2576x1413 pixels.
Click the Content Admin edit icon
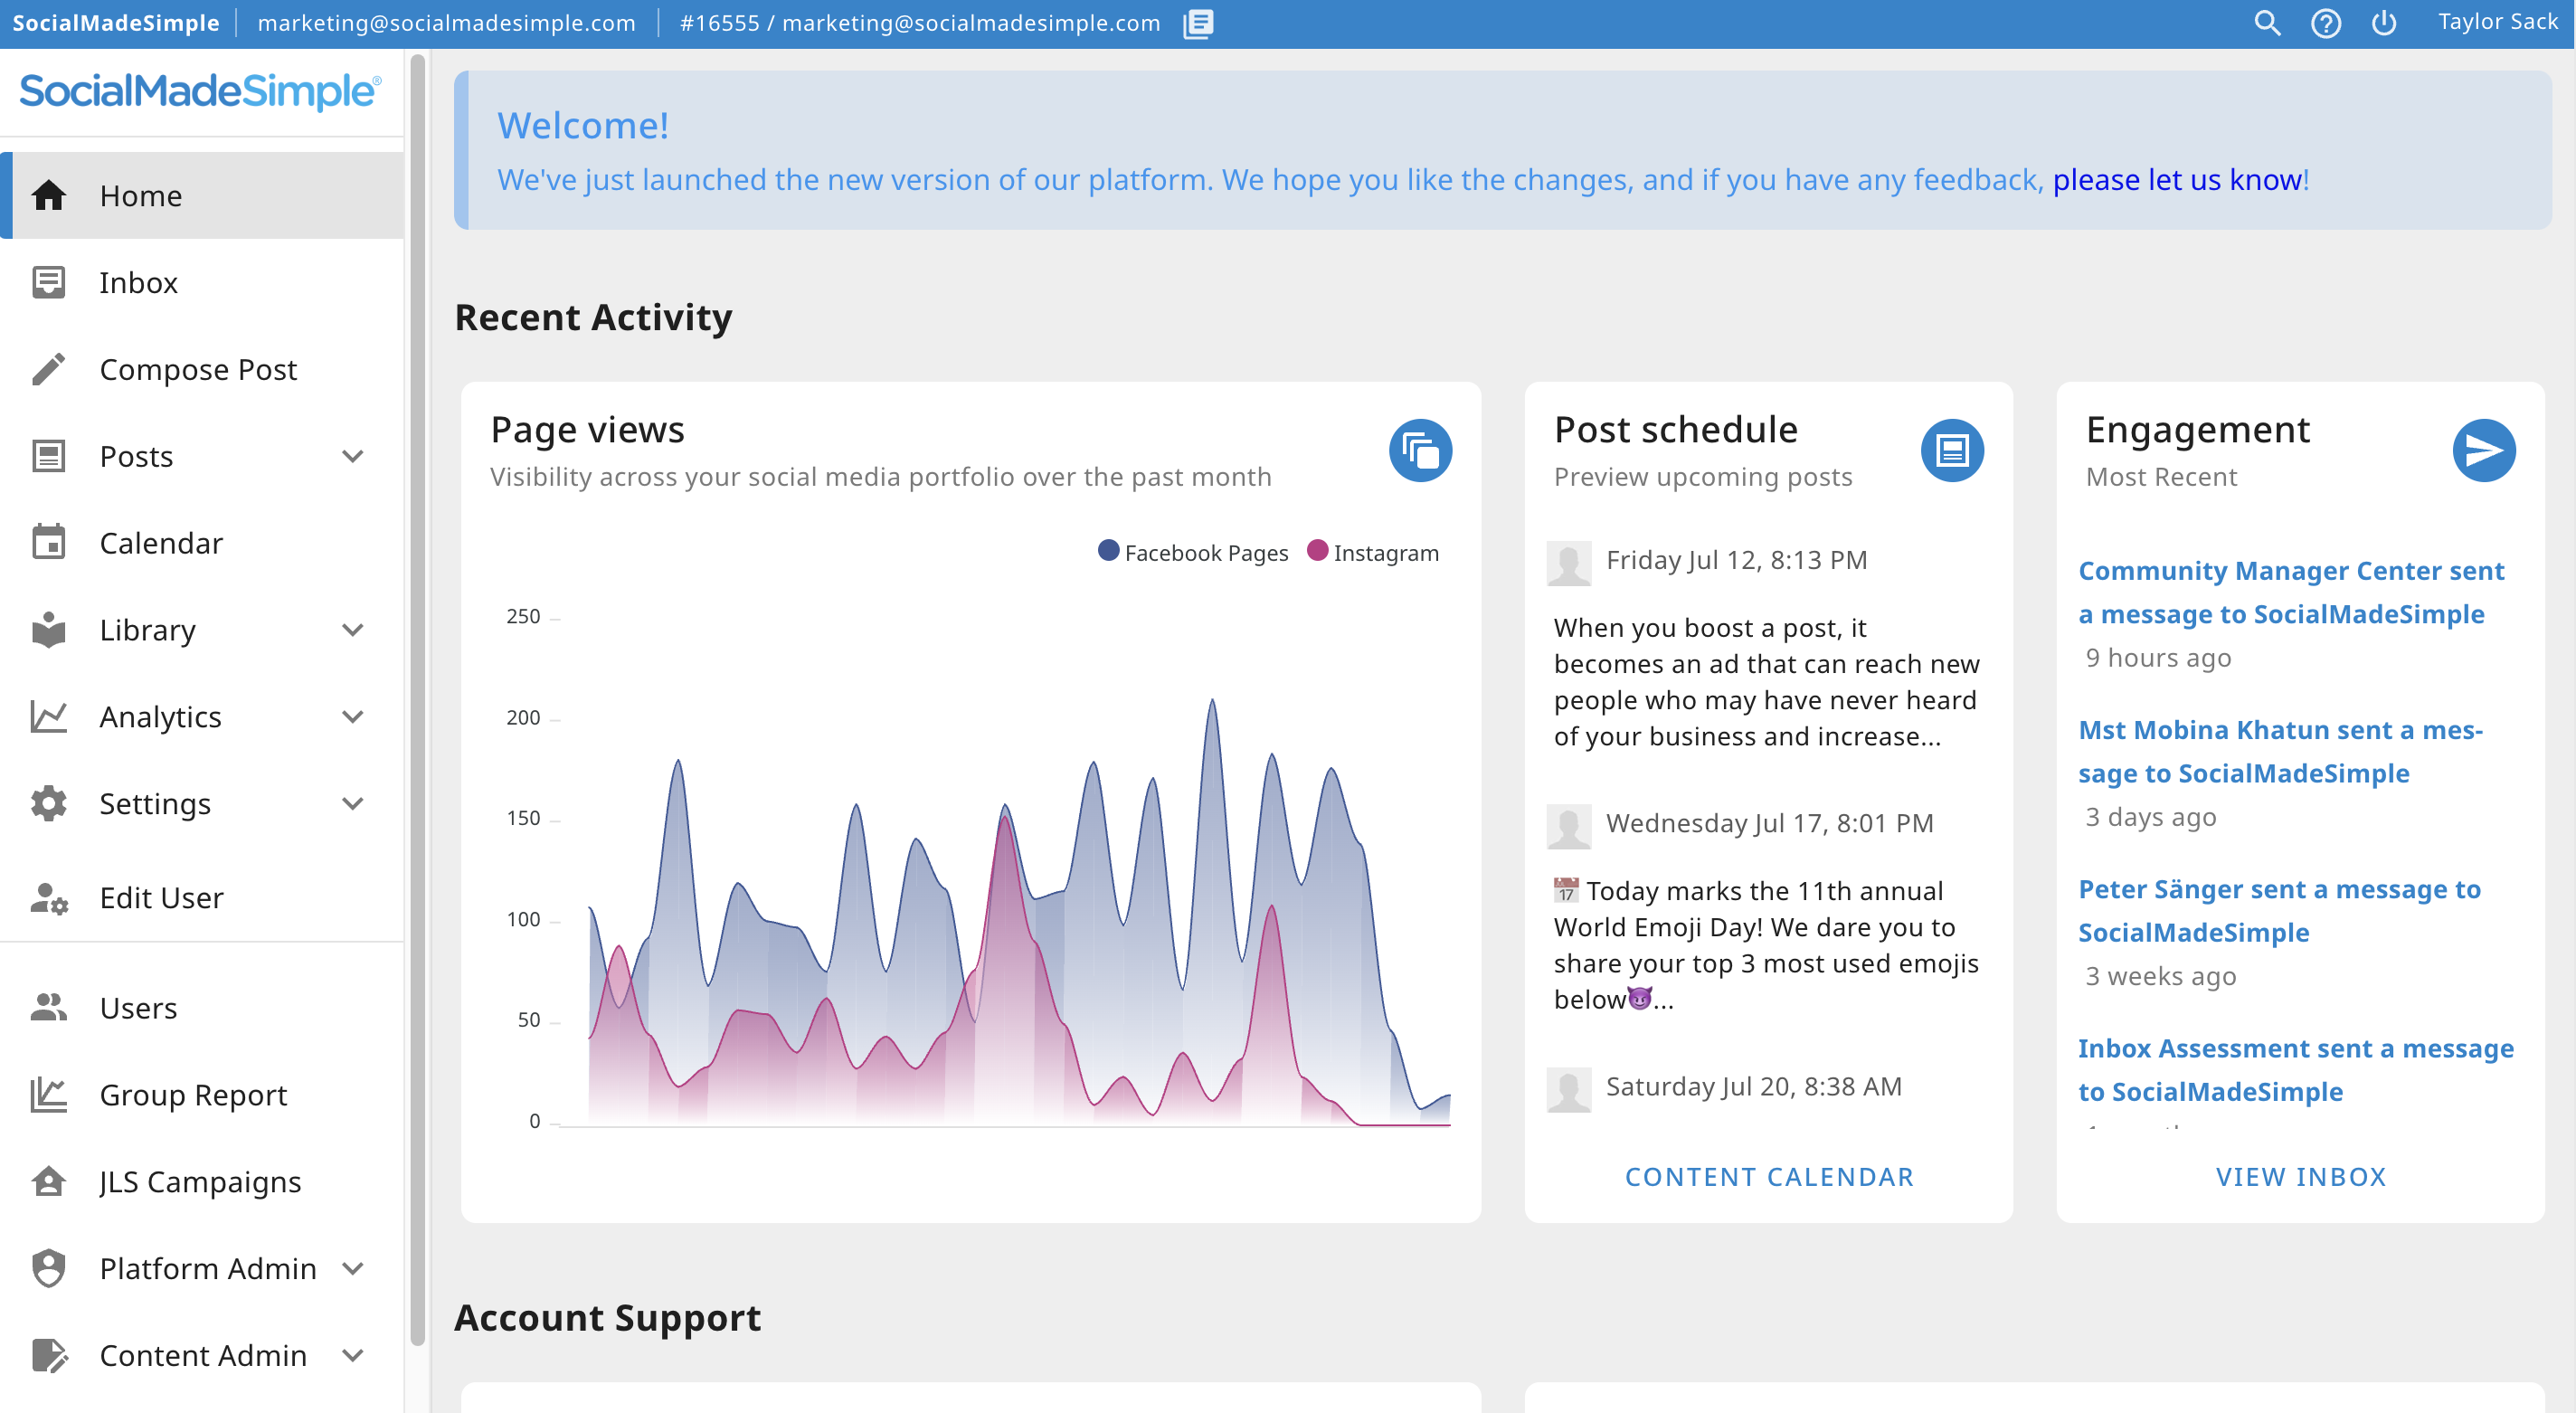click(49, 1356)
